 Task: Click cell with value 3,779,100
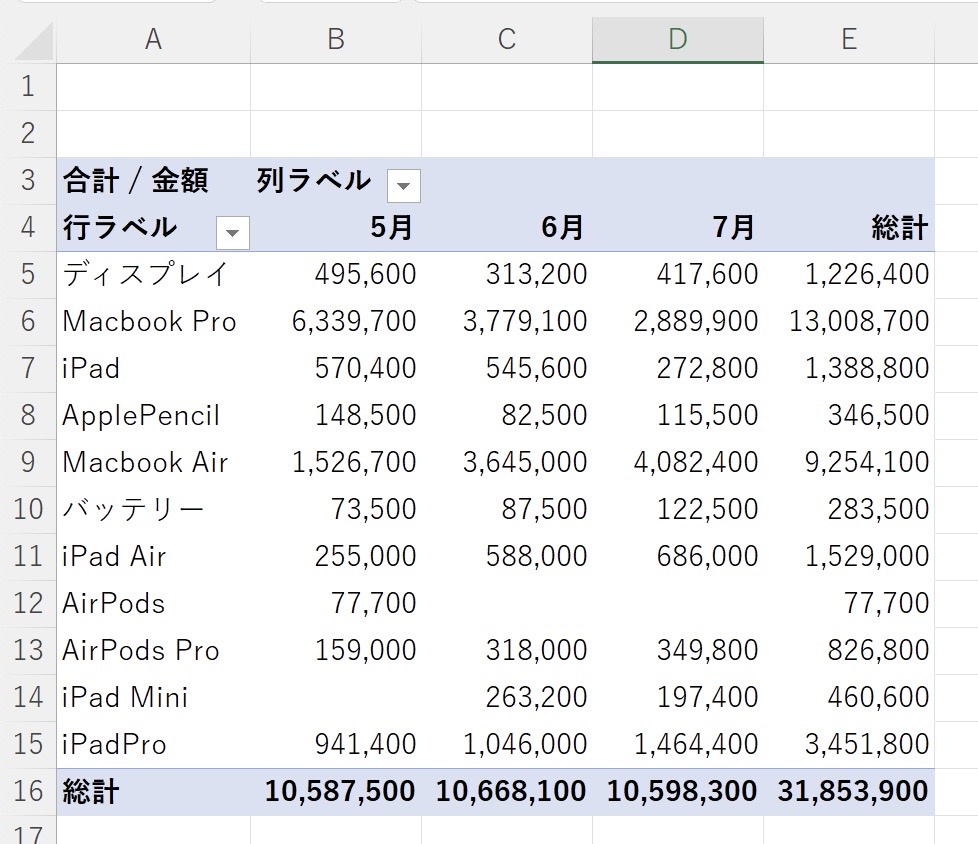pos(506,322)
